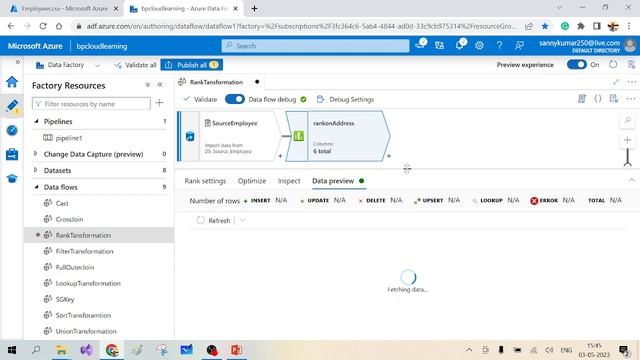Image resolution: width=640 pixels, height=360 pixels.
Task: Click the Cloud Shell icon in the Azure header
Action: pos(421,44)
